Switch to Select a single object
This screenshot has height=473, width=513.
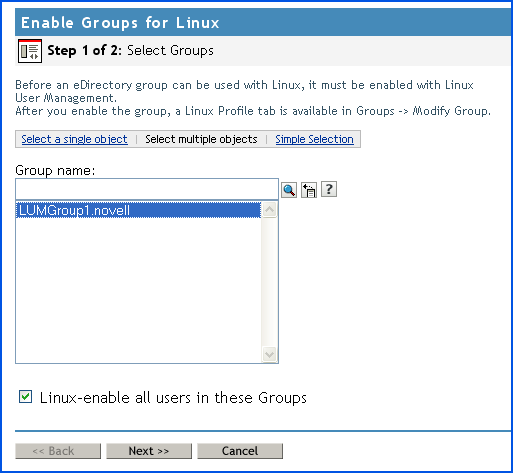coord(74,139)
